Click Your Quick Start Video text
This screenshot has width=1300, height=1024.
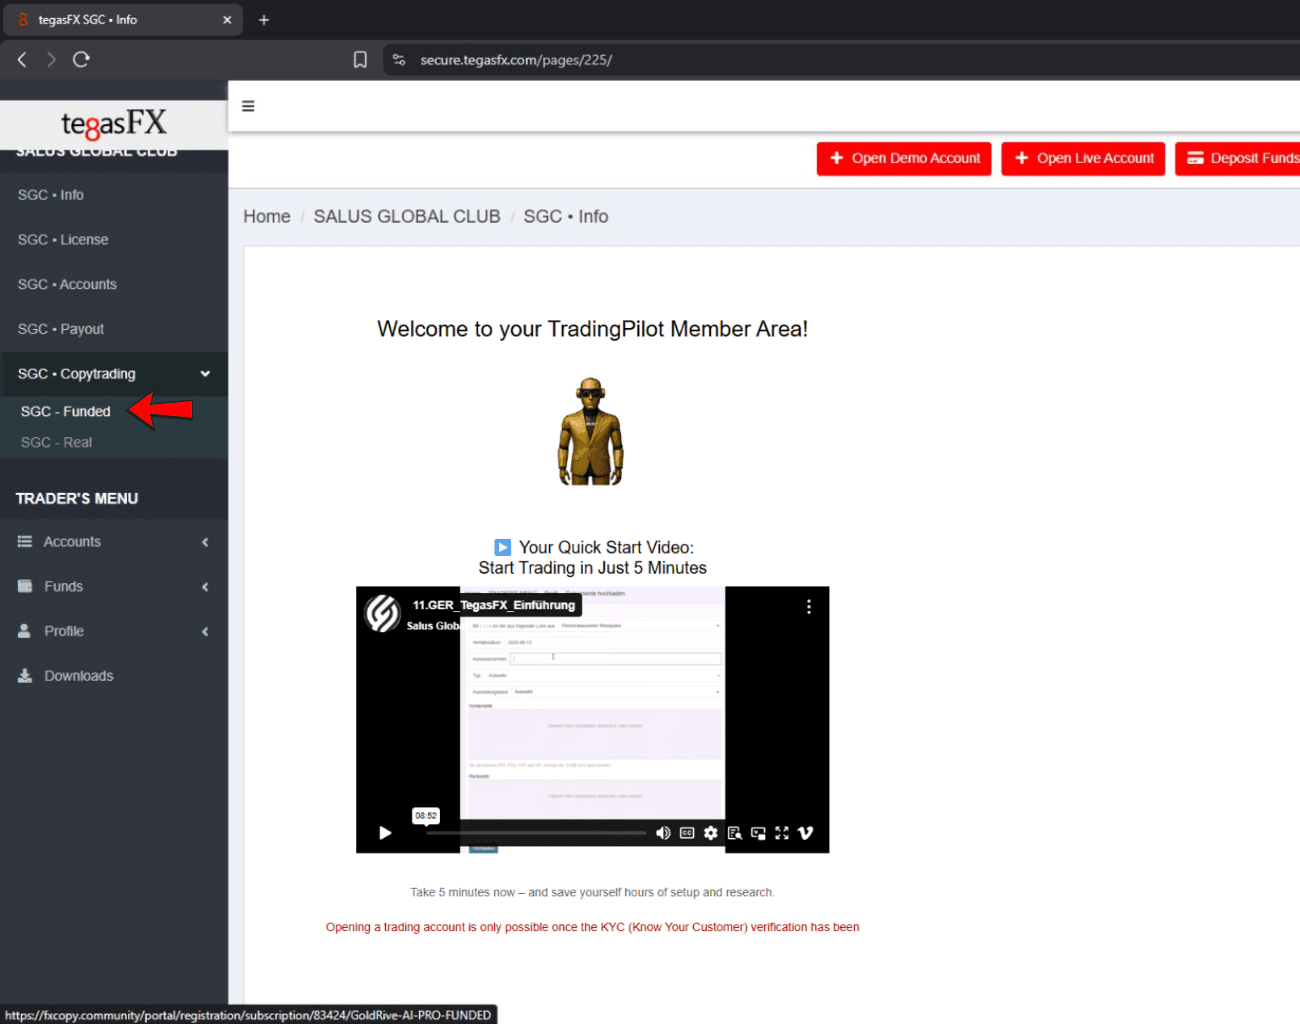click(606, 547)
